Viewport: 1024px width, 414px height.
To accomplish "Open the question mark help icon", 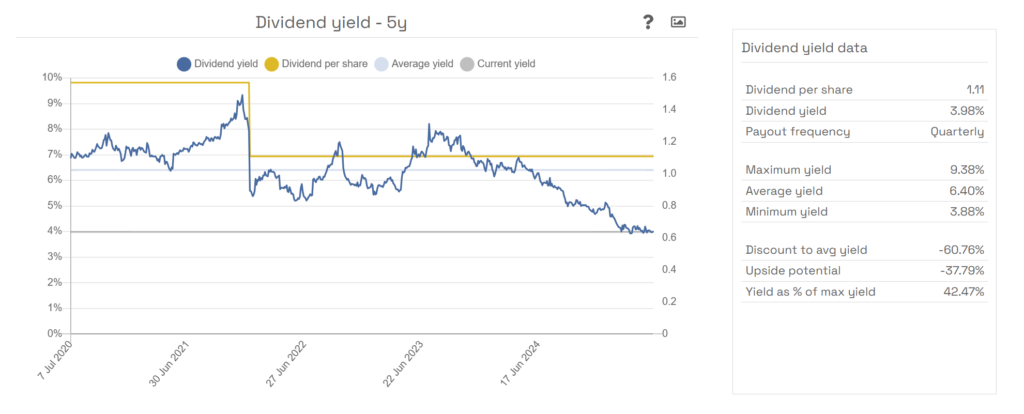I will pos(647,22).
